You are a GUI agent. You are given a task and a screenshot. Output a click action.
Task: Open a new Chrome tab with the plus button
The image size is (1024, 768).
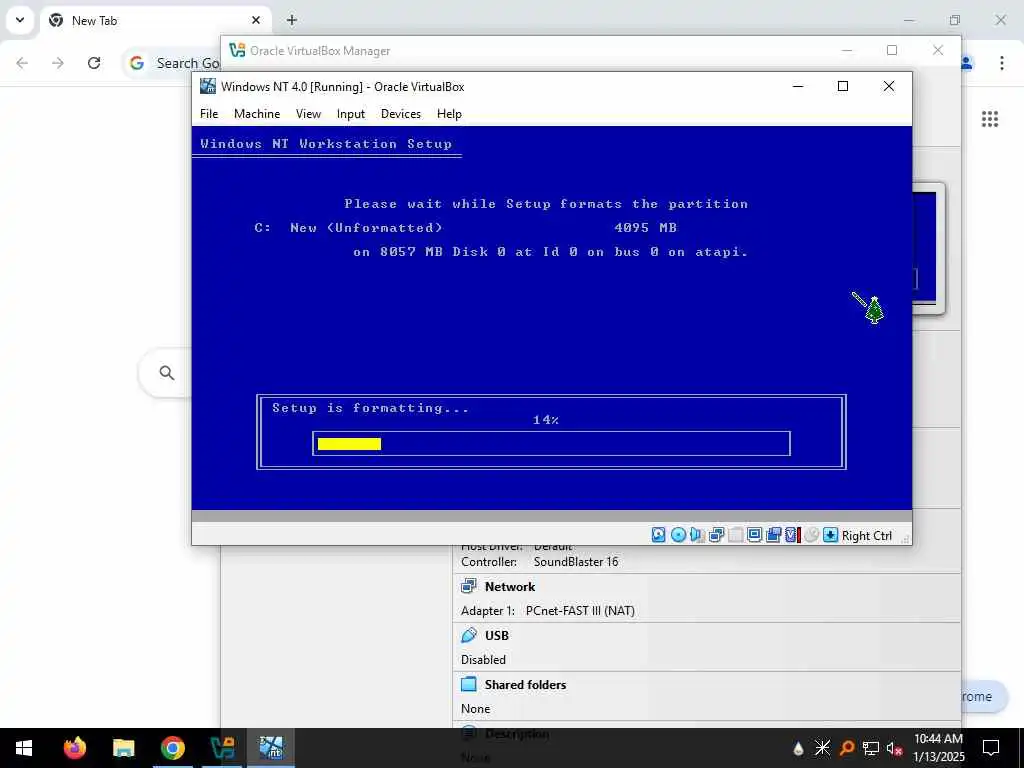coord(292,20)
